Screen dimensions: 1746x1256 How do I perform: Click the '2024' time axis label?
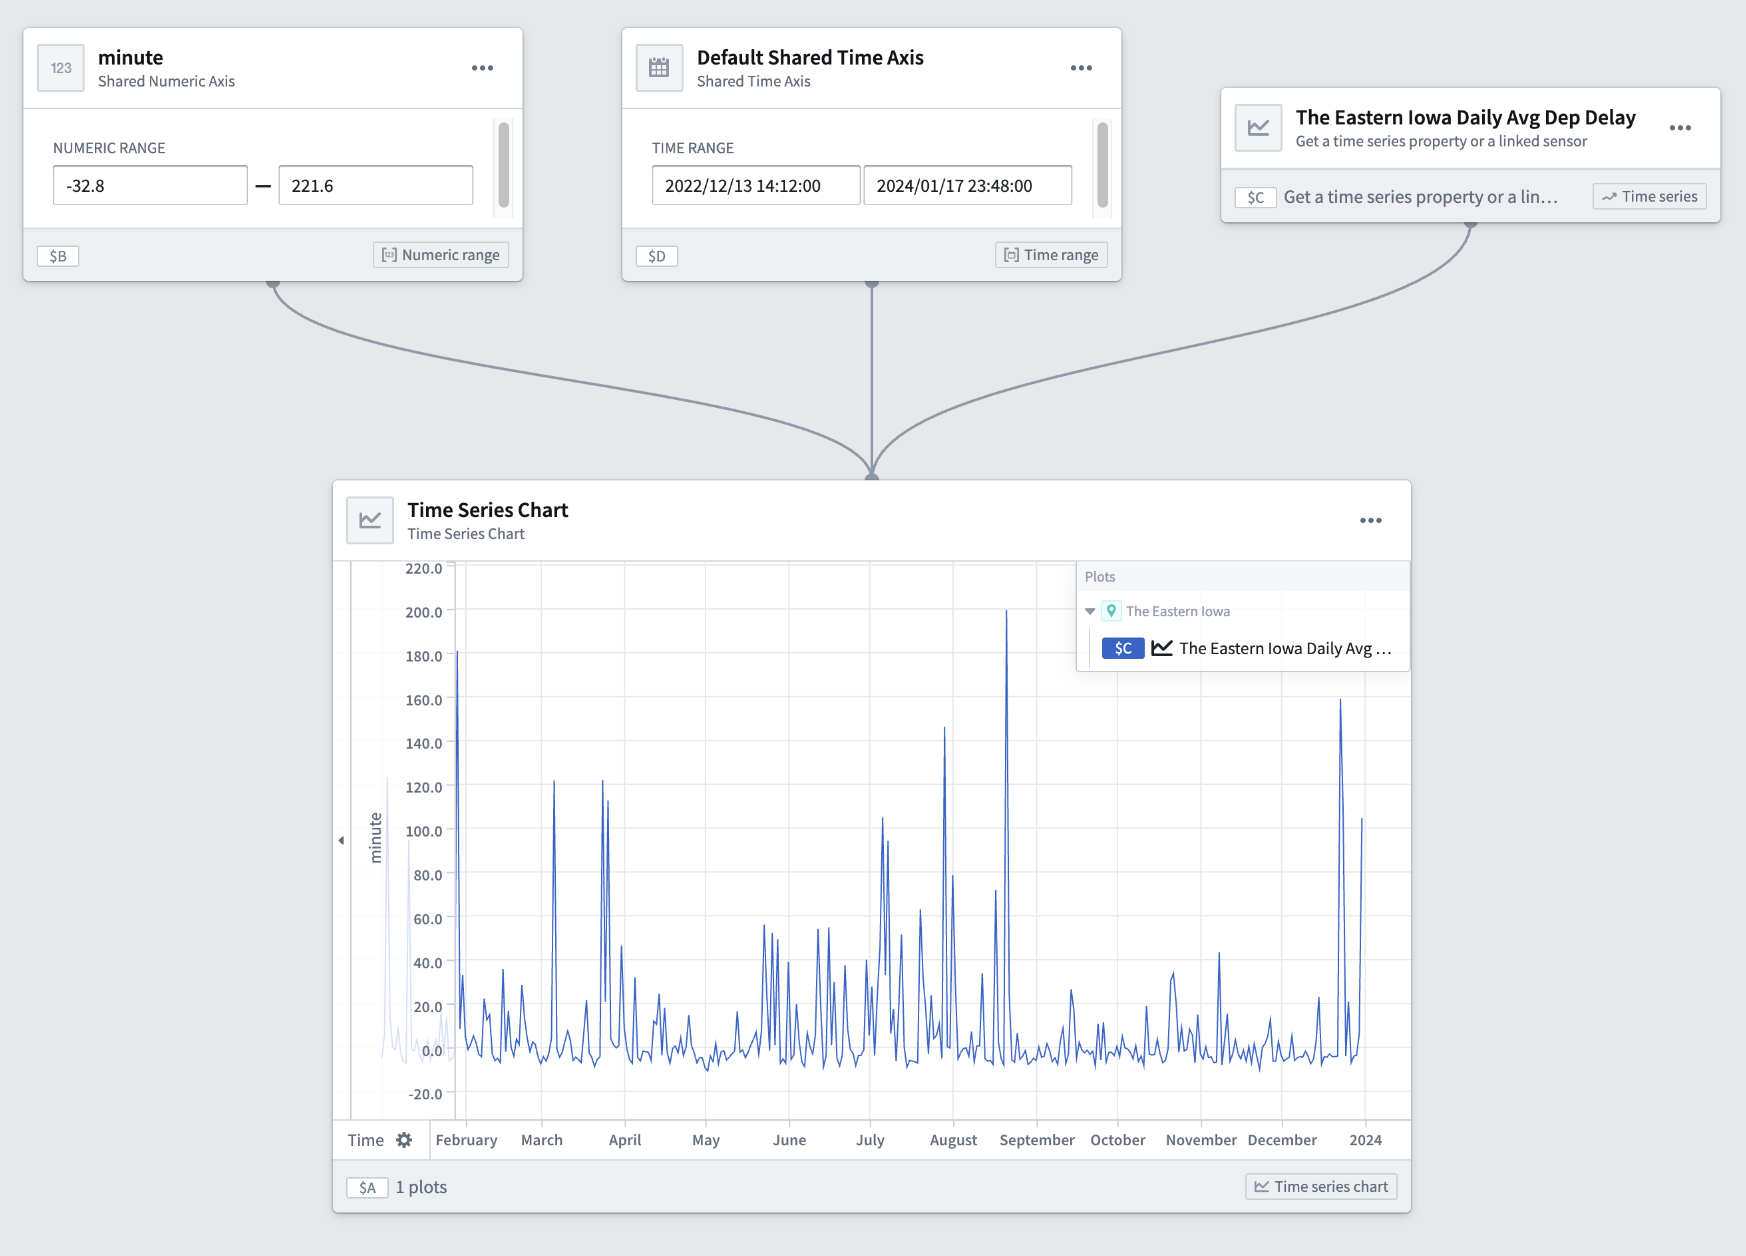pyautogui.click(x=1366, y=1140)
